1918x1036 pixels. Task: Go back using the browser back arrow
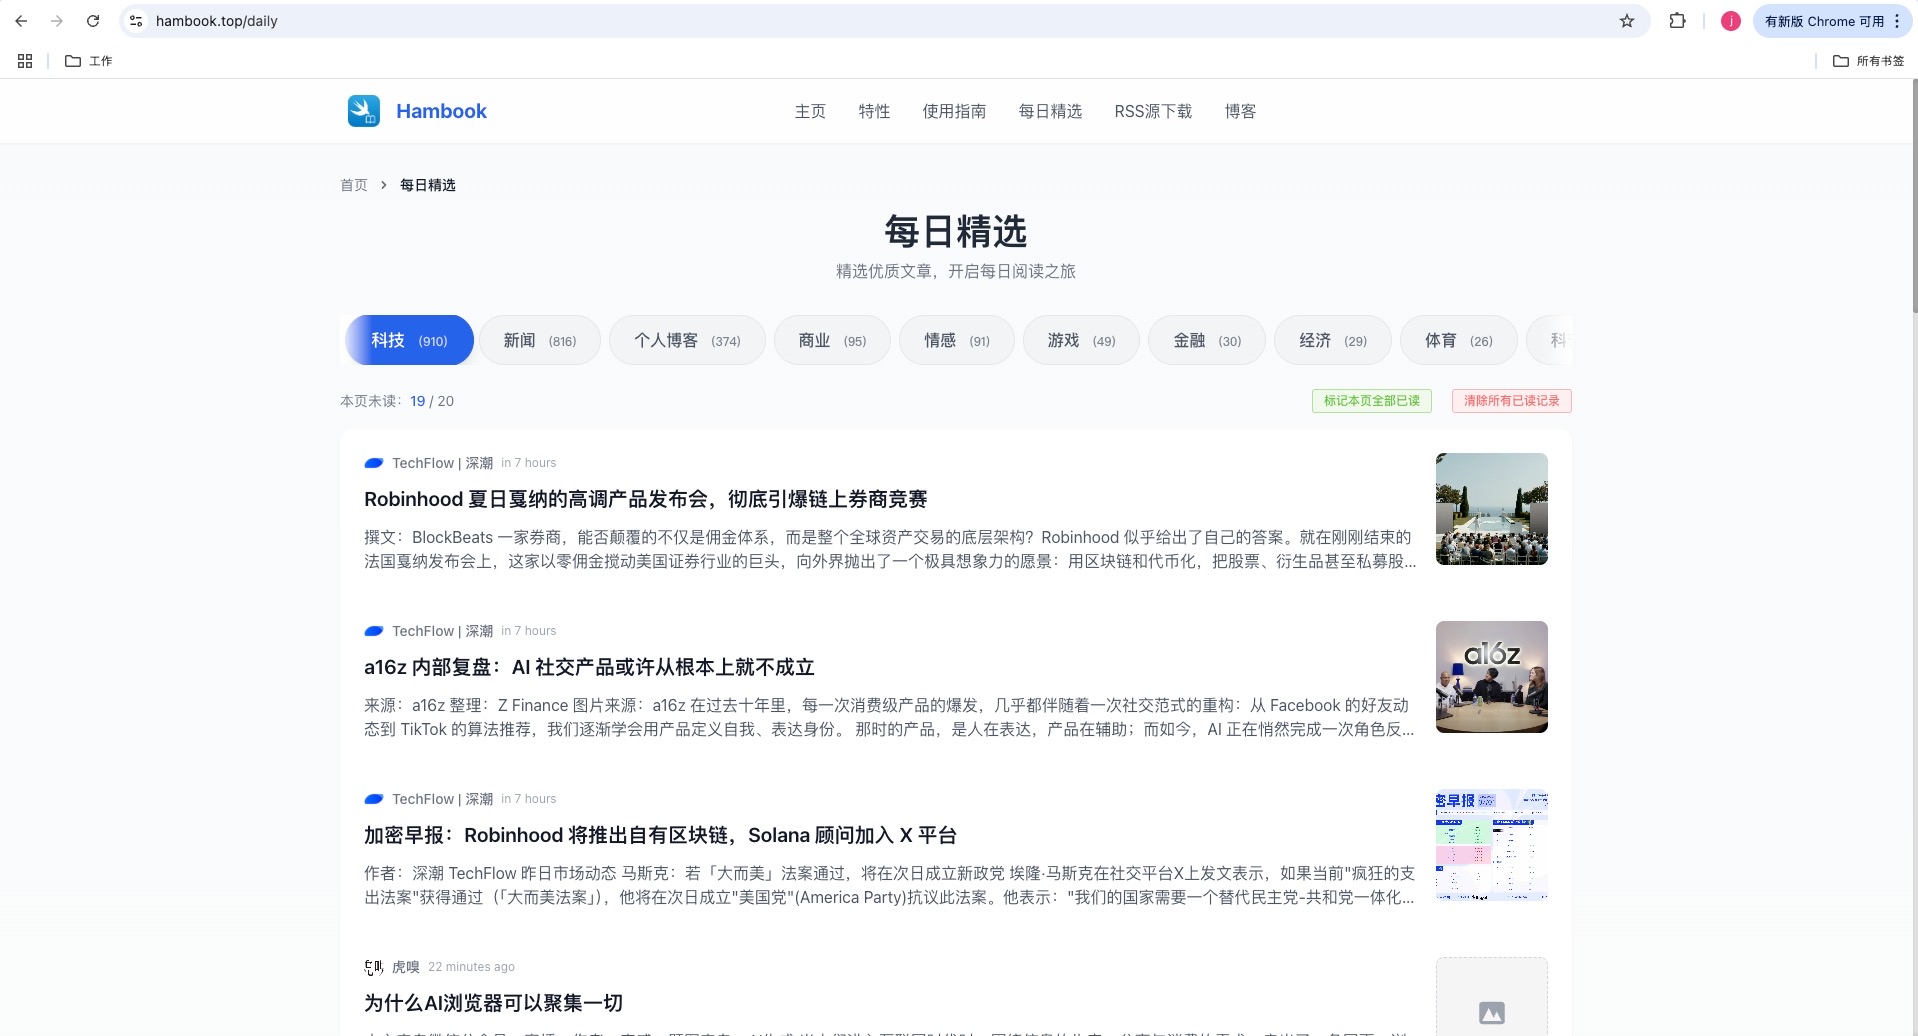22,21
